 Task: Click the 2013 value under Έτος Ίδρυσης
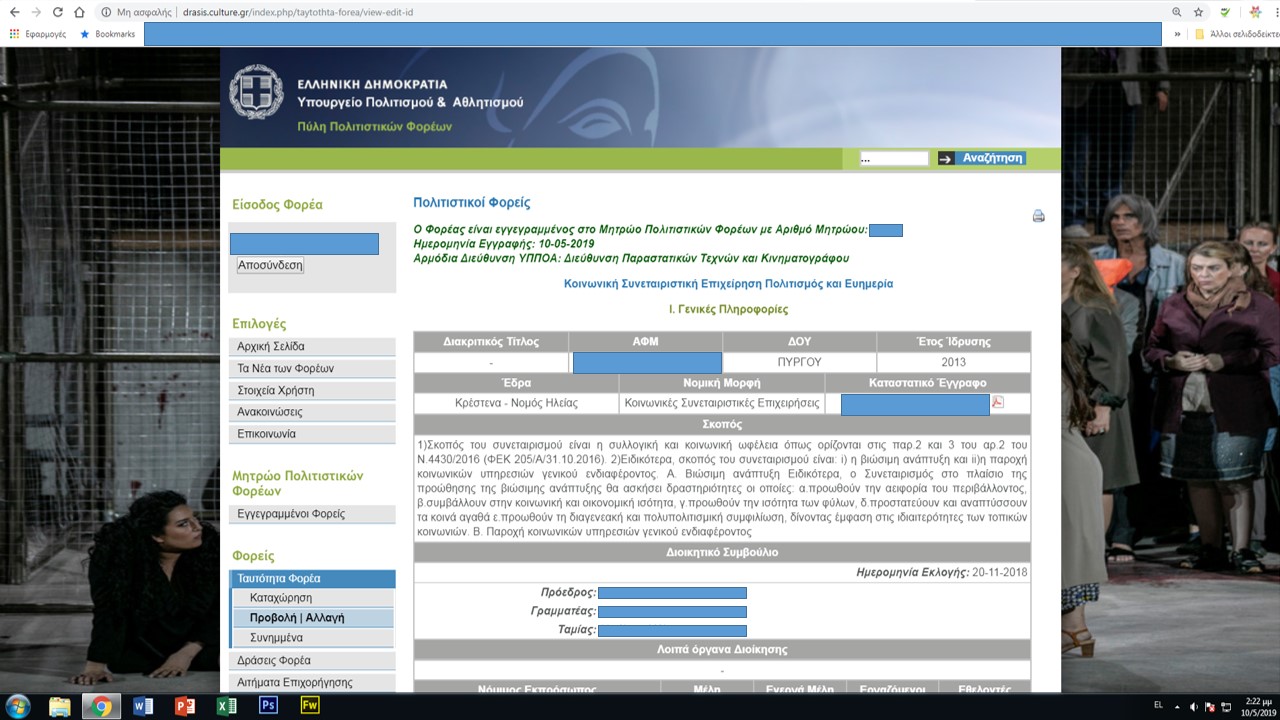coord(953,362)
